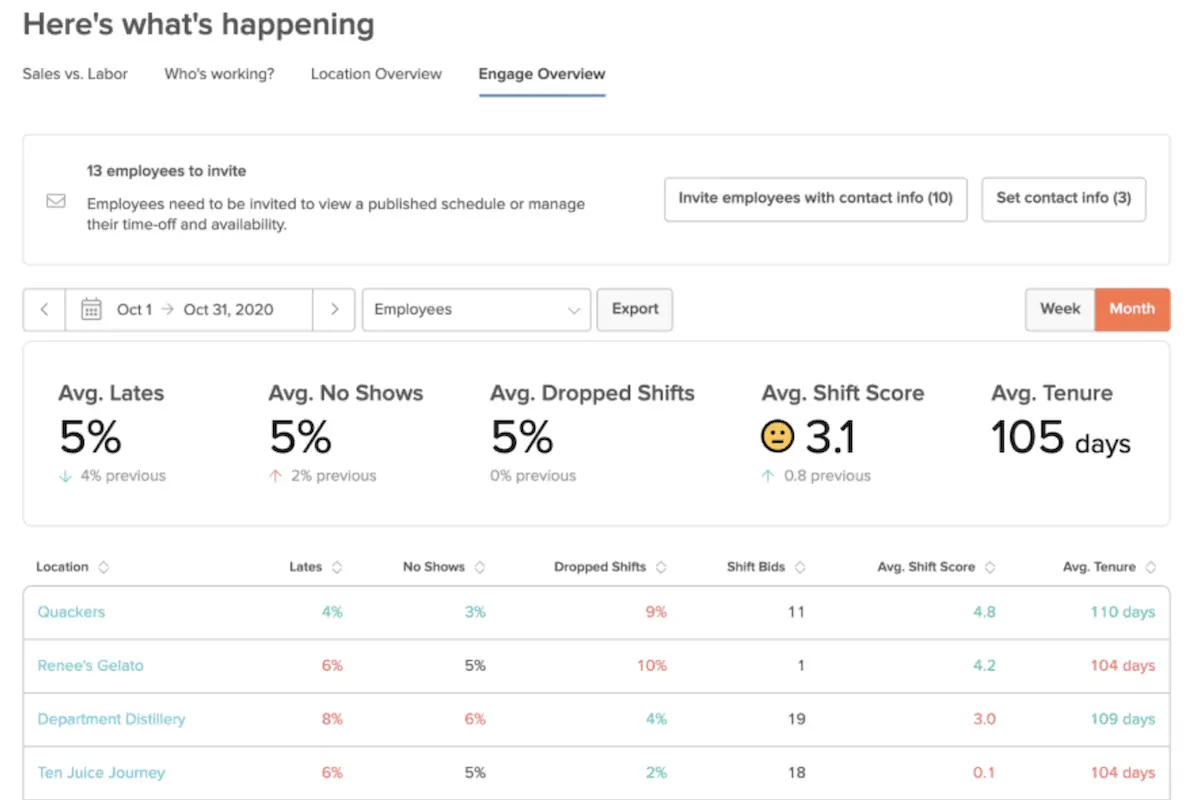Viewport: 1200px width, 800px height.
Task: Go to next month arrow
Action: 334,310
